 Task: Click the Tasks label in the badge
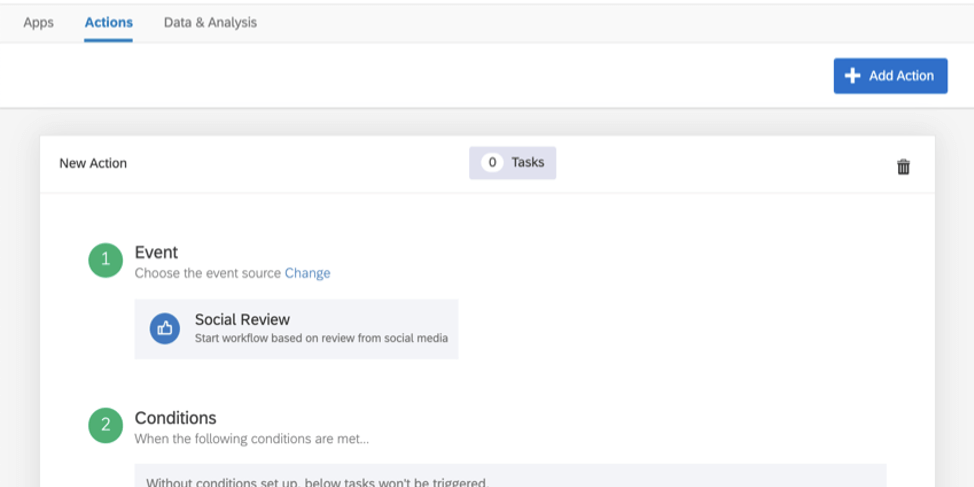tap(528, 162)
